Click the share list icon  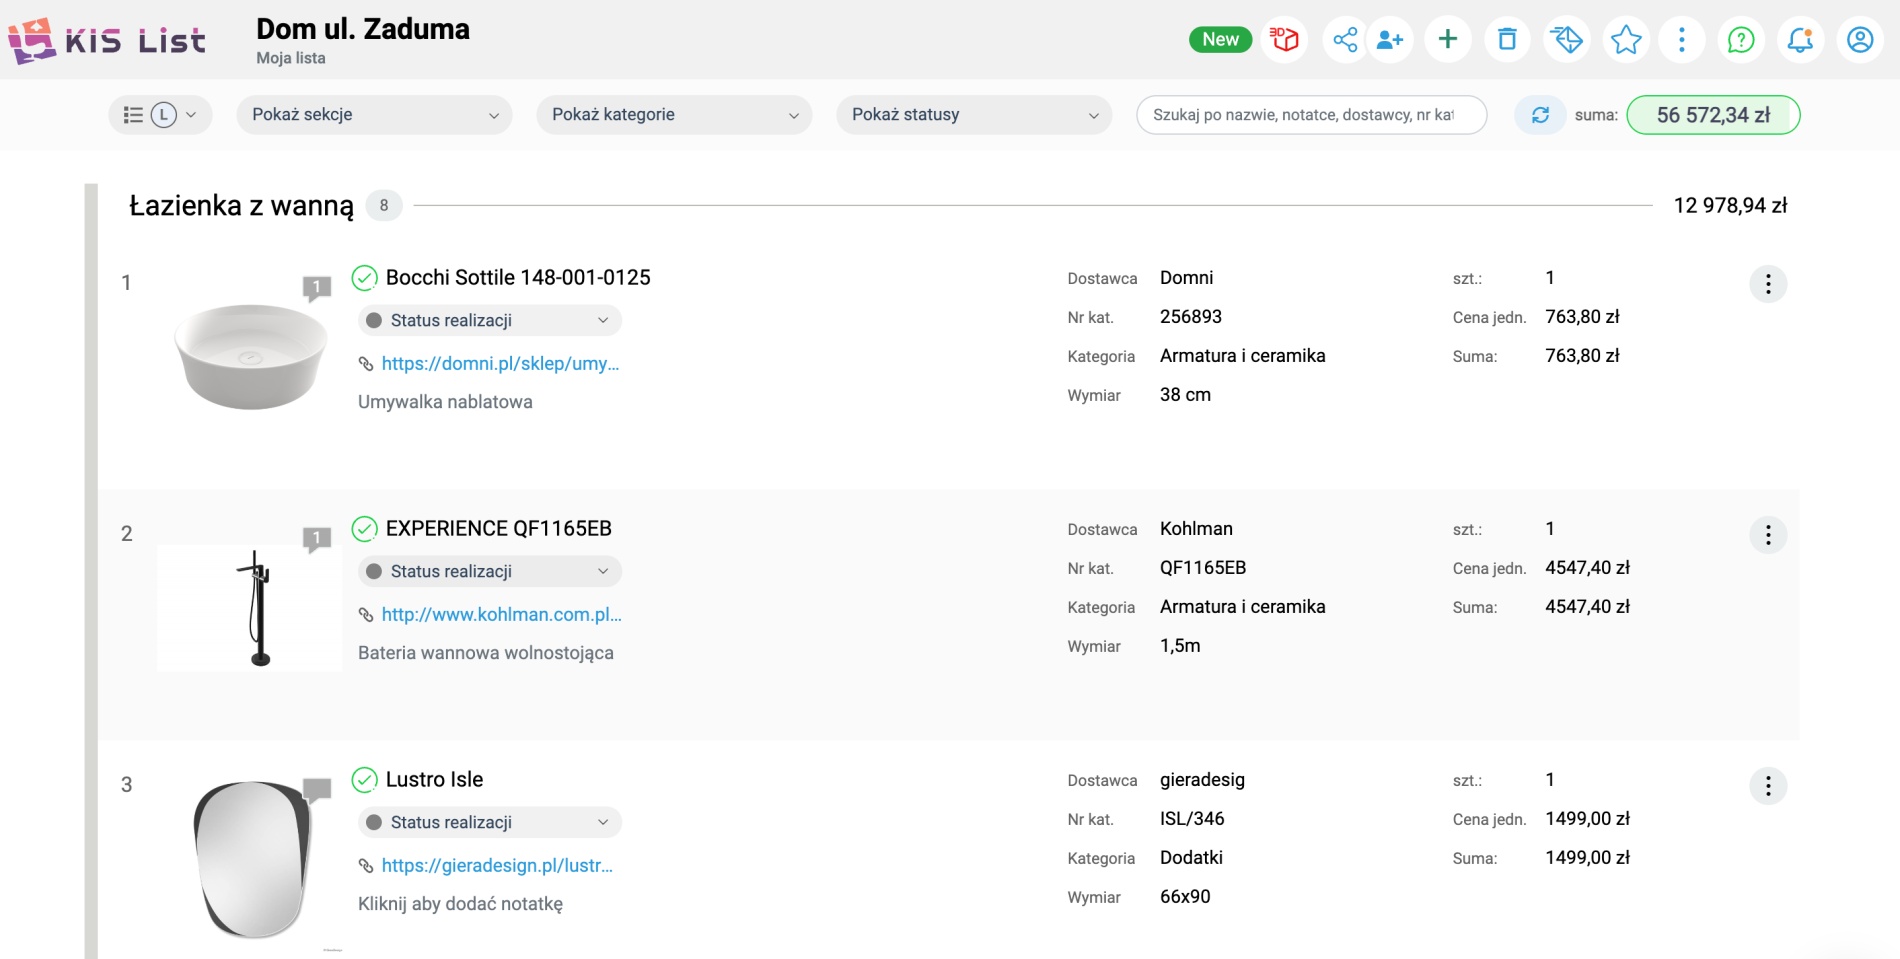(x=1345, y=40)
